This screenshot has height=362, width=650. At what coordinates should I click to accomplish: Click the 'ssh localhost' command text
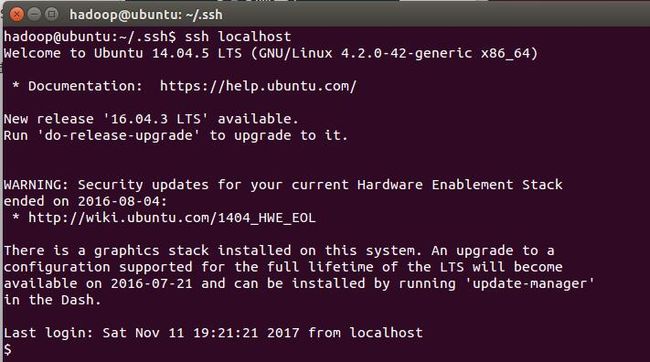pos(238,36)
